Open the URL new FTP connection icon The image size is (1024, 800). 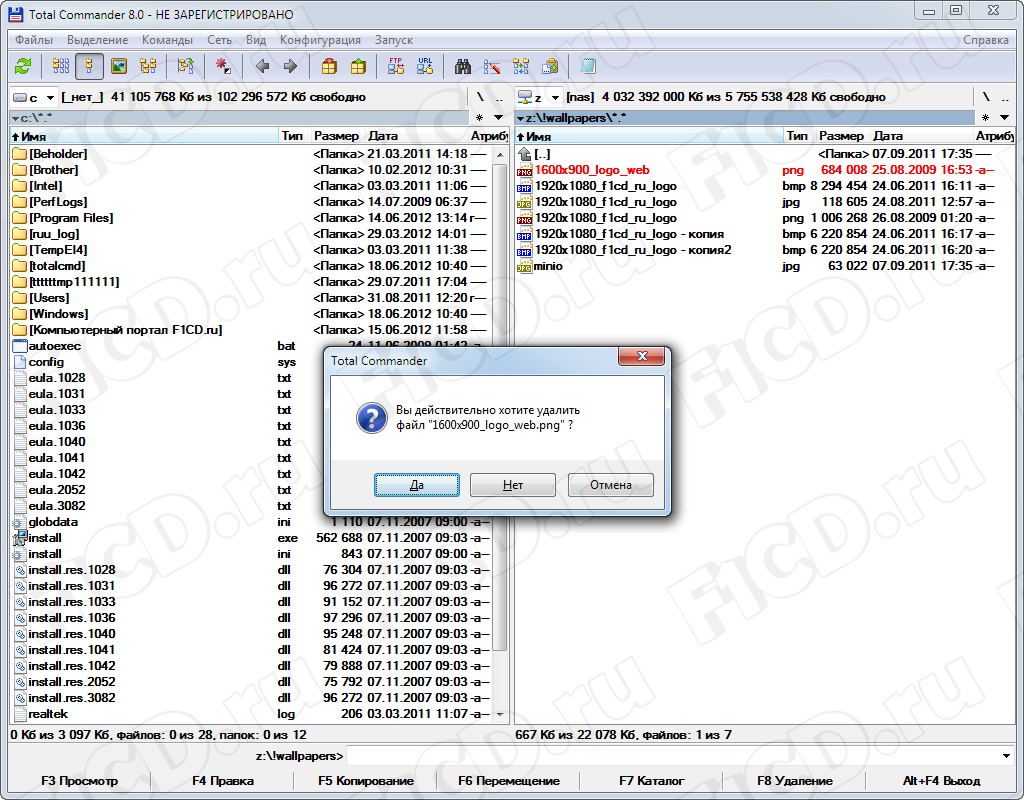pyautogui.click(x=424, y=66)
